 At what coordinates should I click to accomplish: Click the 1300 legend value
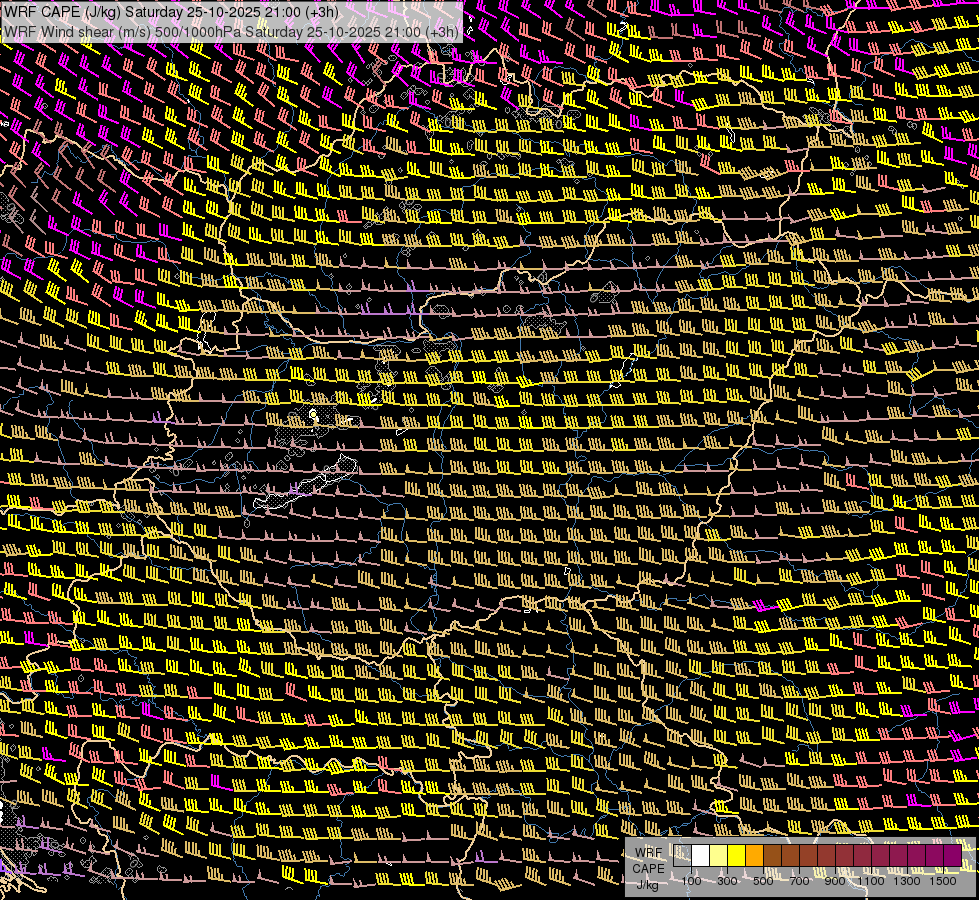(x=907, y=881)
